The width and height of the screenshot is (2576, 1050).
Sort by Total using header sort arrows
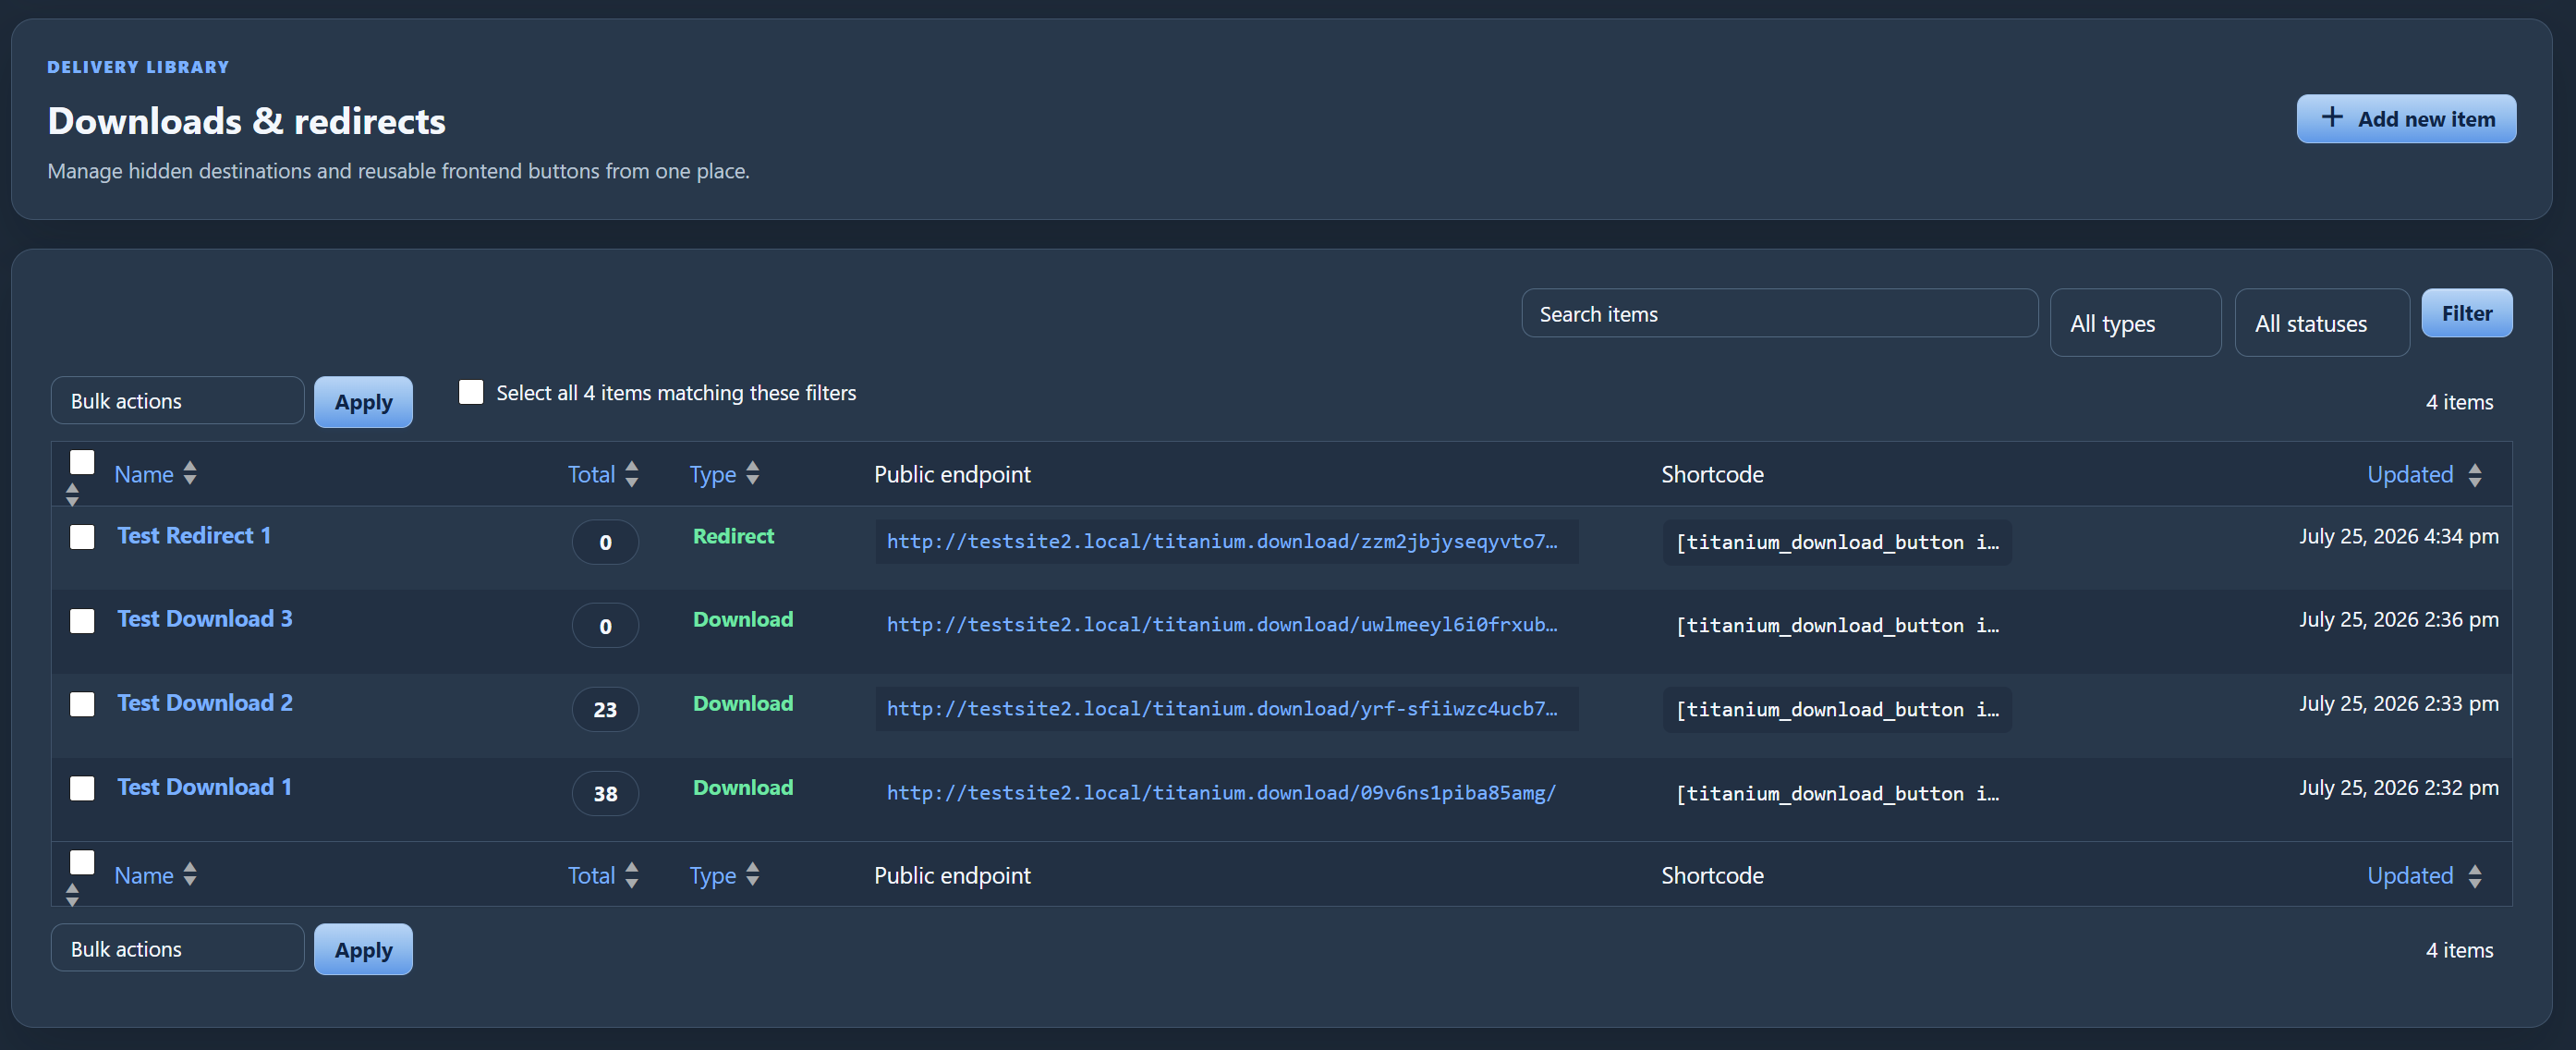tap(631, 474)
